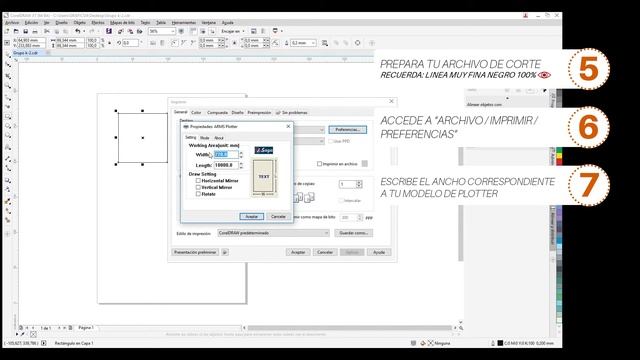Tick the Usar PPD checkbox

point(331,141)
